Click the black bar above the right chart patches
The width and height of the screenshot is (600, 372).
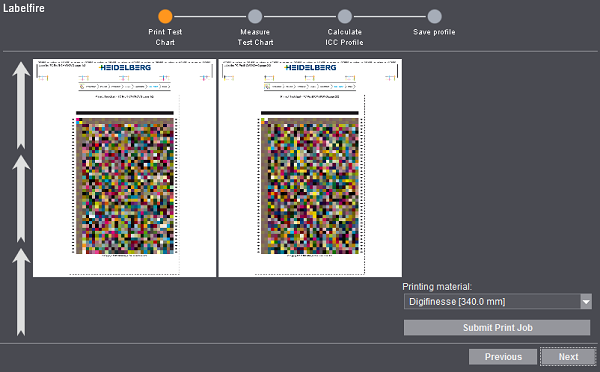coord(310,113)
